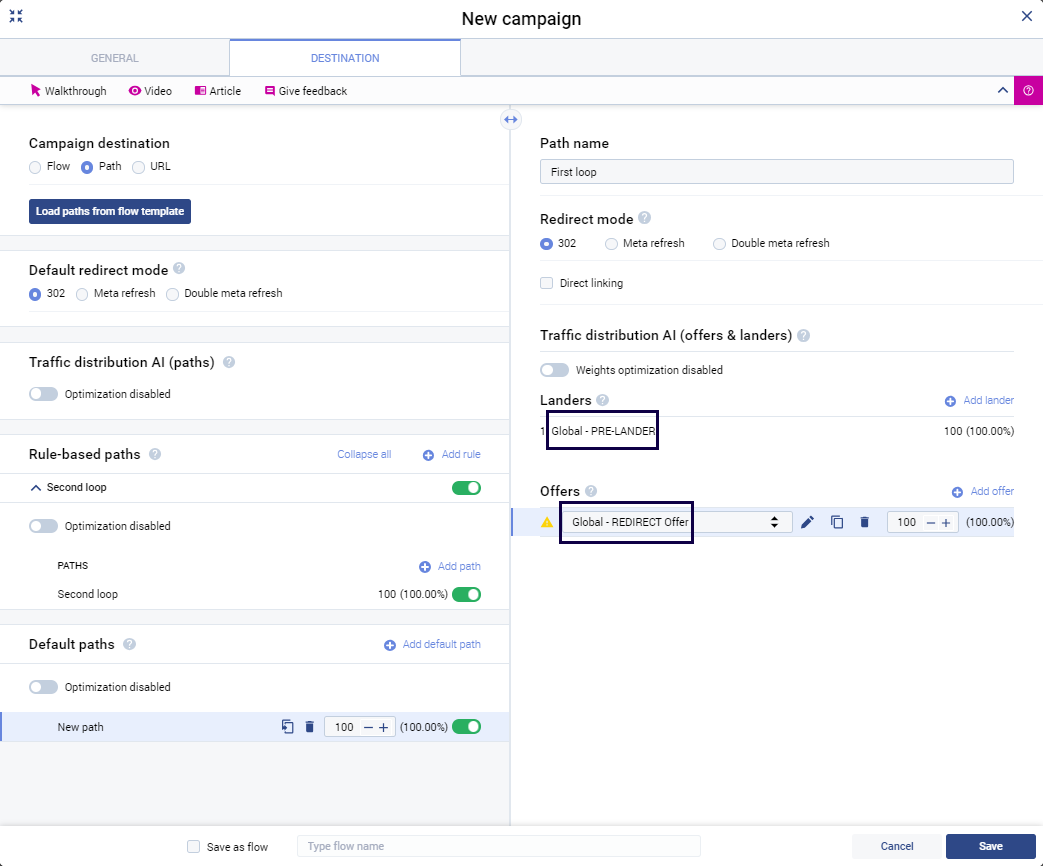Image resolution: width=1043 pixels, height=866 pixels.
Task: Switch to the GENERAL tab
Action: point(114,57)
